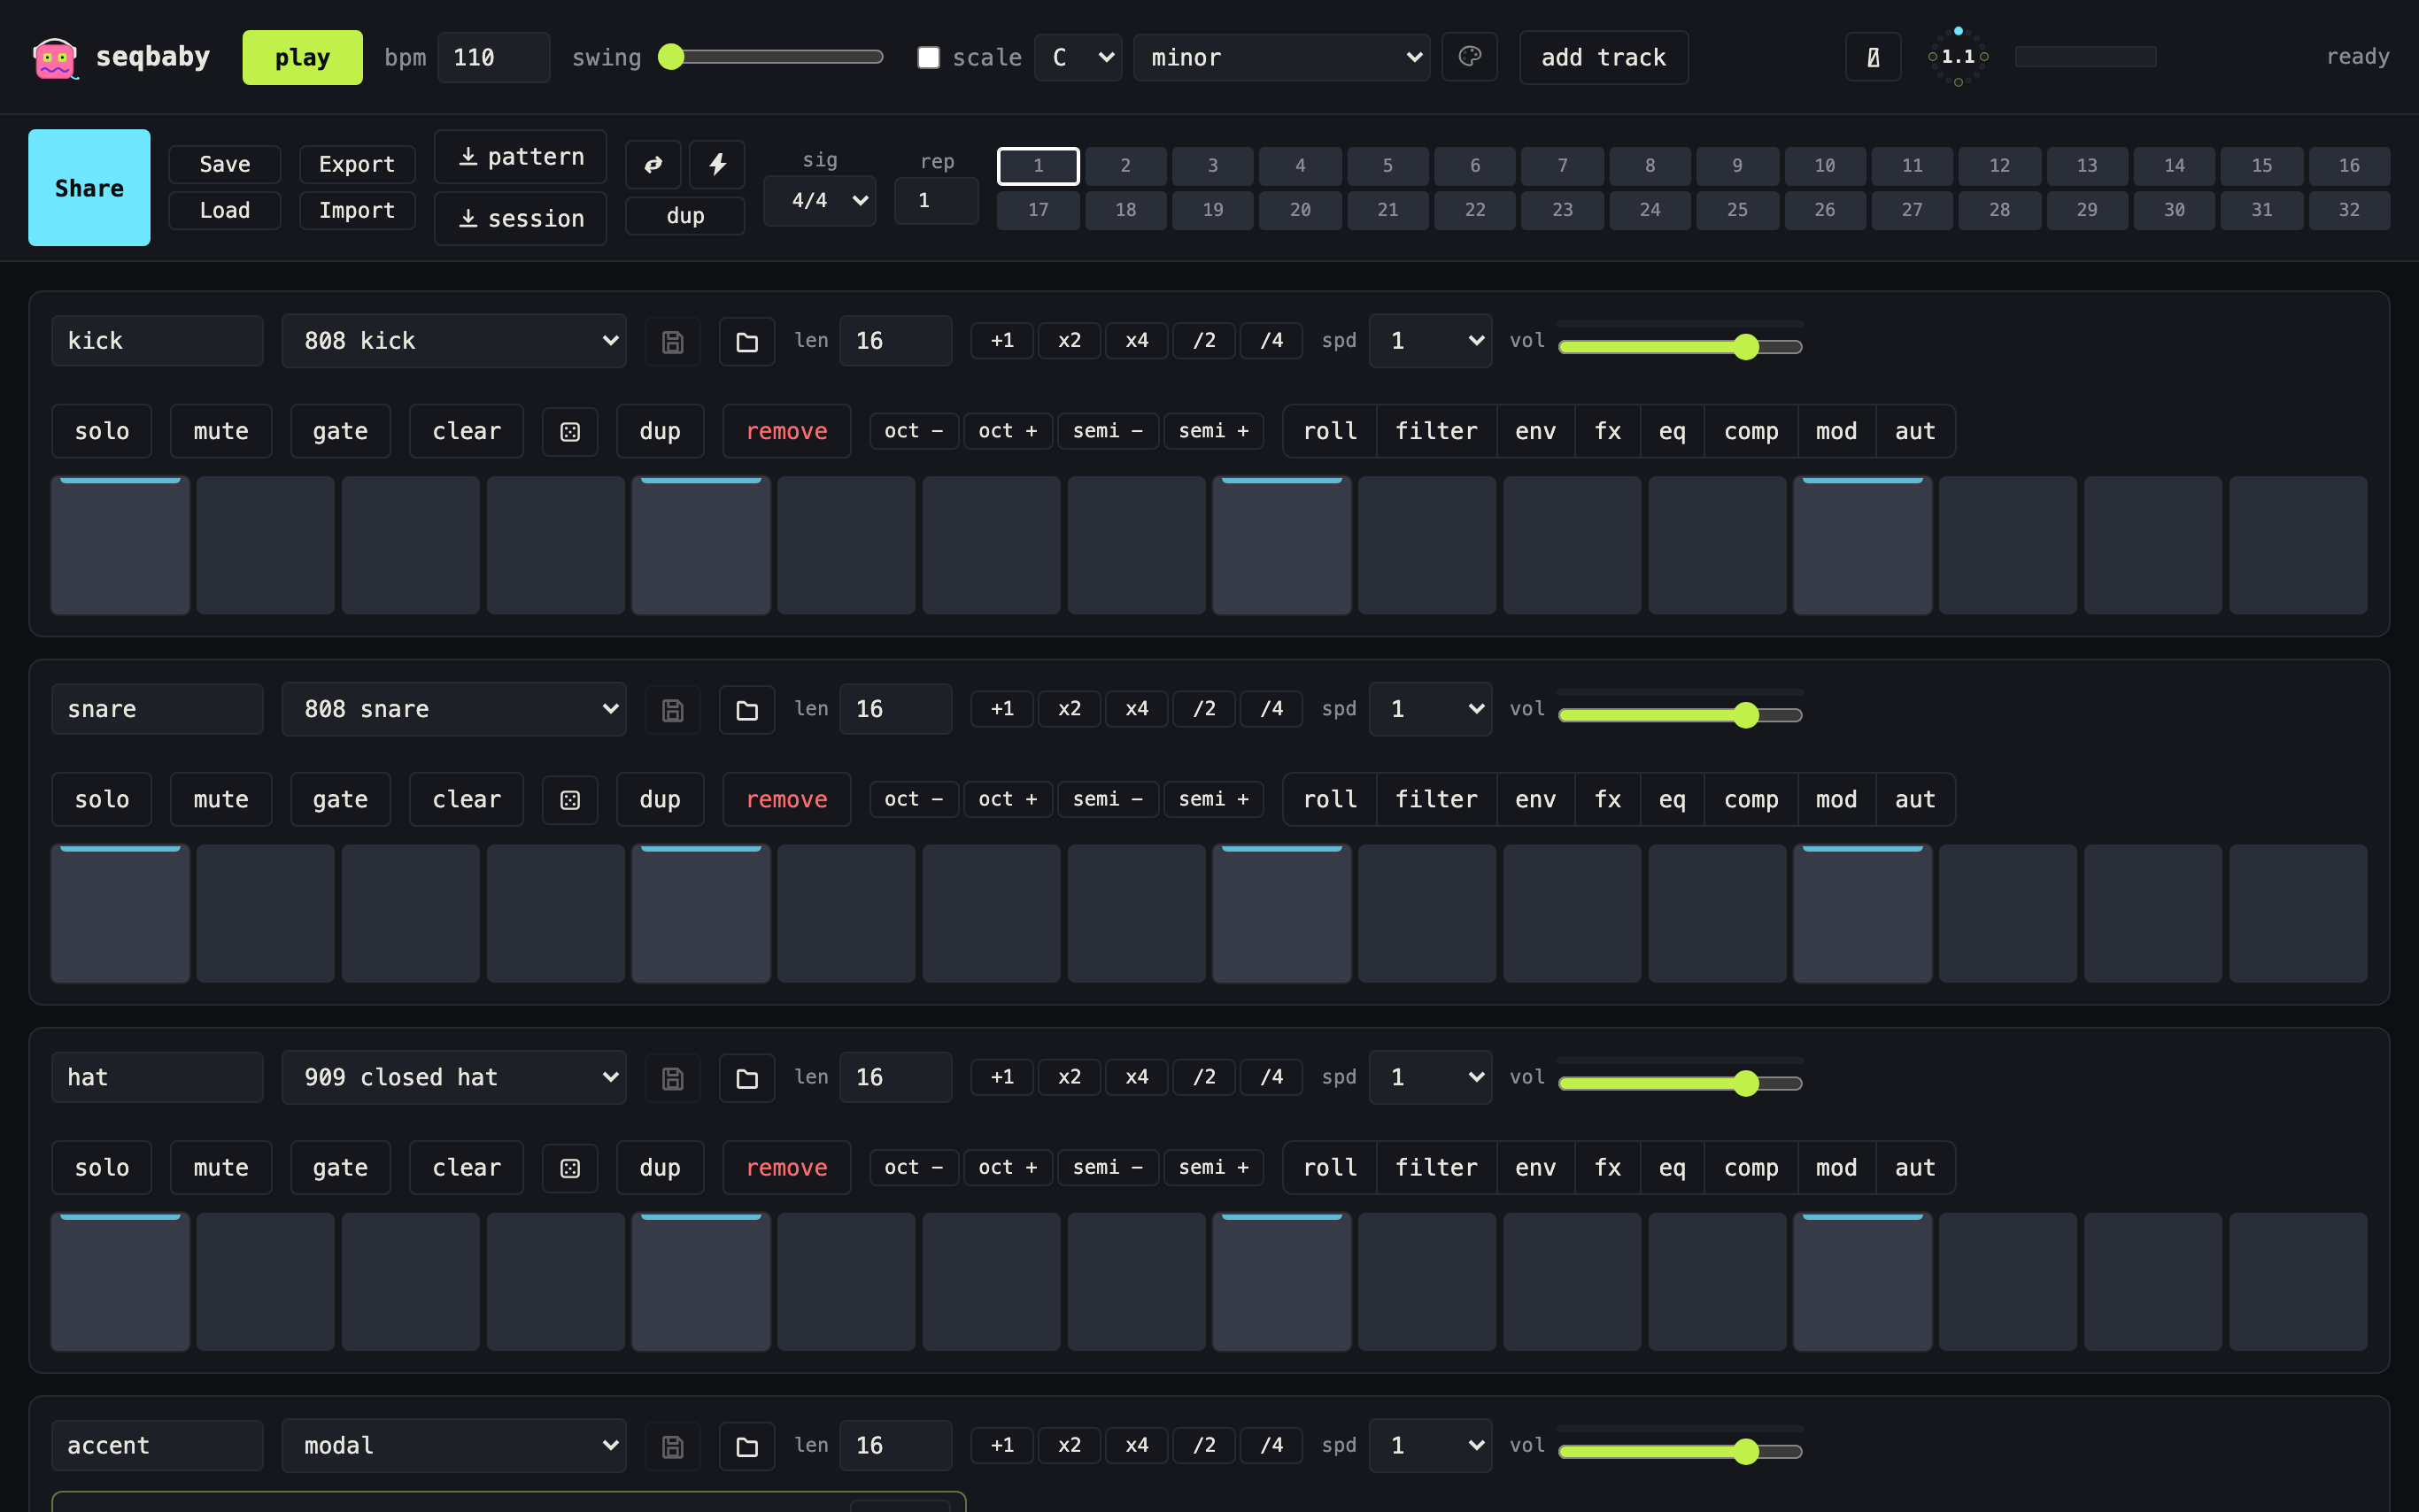Open the color palette theme icon
The width and height of the screenshot is (2419, 1512).
[x=1469, y=57]
